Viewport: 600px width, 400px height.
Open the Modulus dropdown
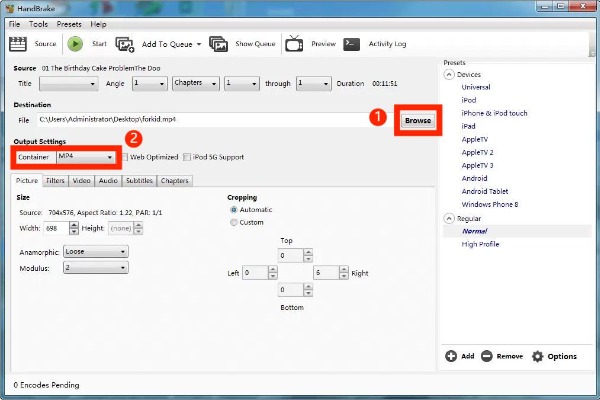coord(96,268)
